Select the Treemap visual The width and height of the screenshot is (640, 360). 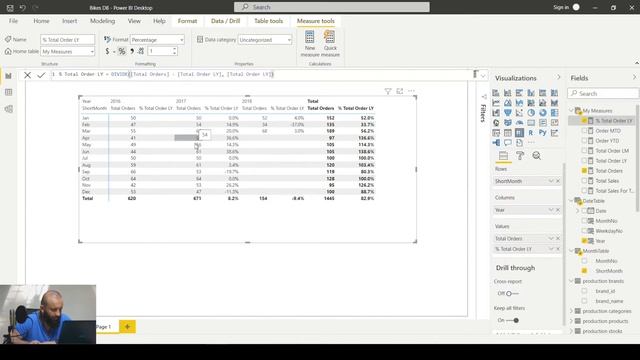[x=554, y=113]
